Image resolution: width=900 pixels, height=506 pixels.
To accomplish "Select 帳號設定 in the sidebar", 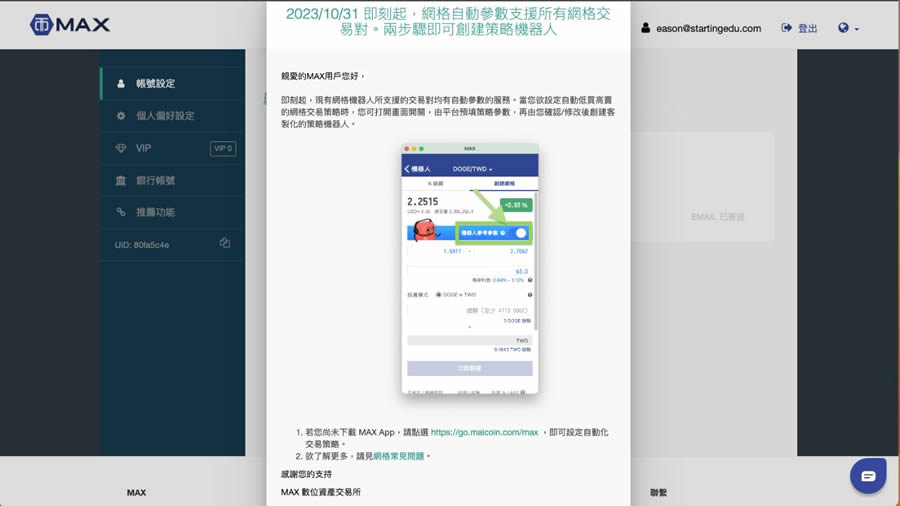I will [x=155, y=84].
